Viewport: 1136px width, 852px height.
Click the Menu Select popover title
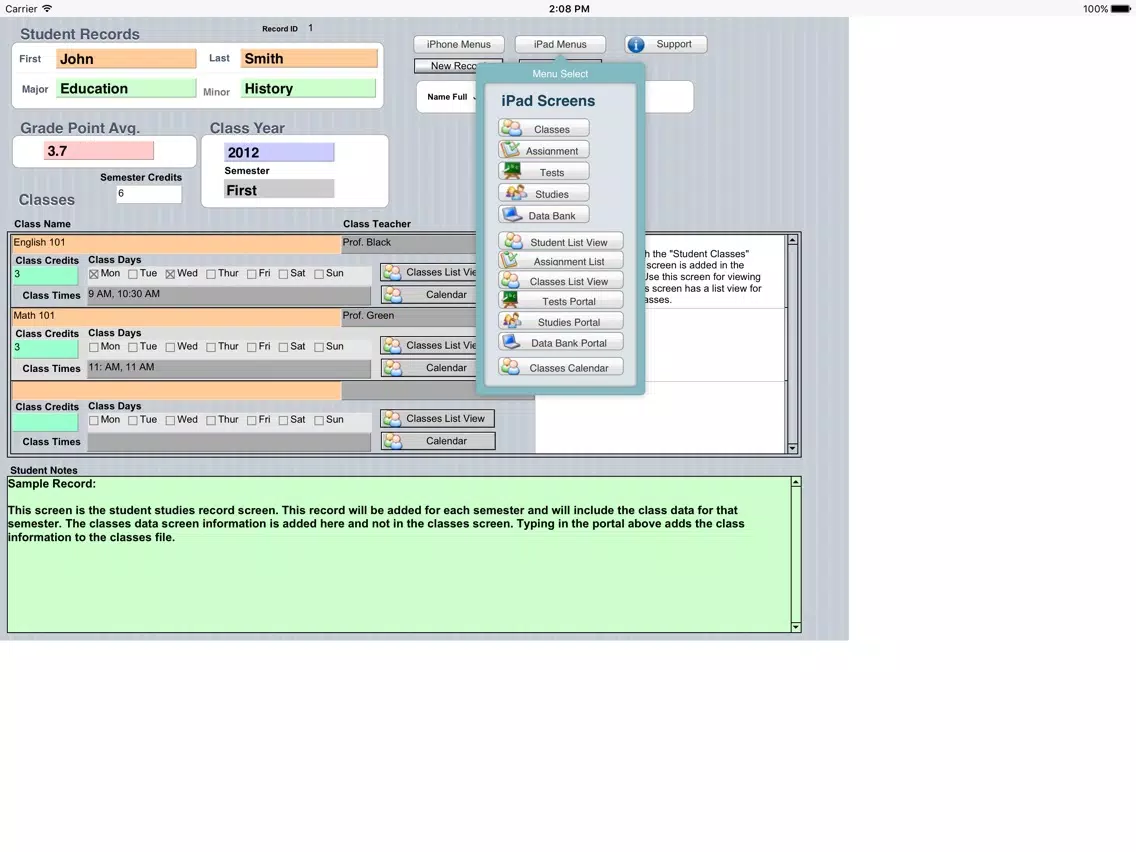[560, 74]
